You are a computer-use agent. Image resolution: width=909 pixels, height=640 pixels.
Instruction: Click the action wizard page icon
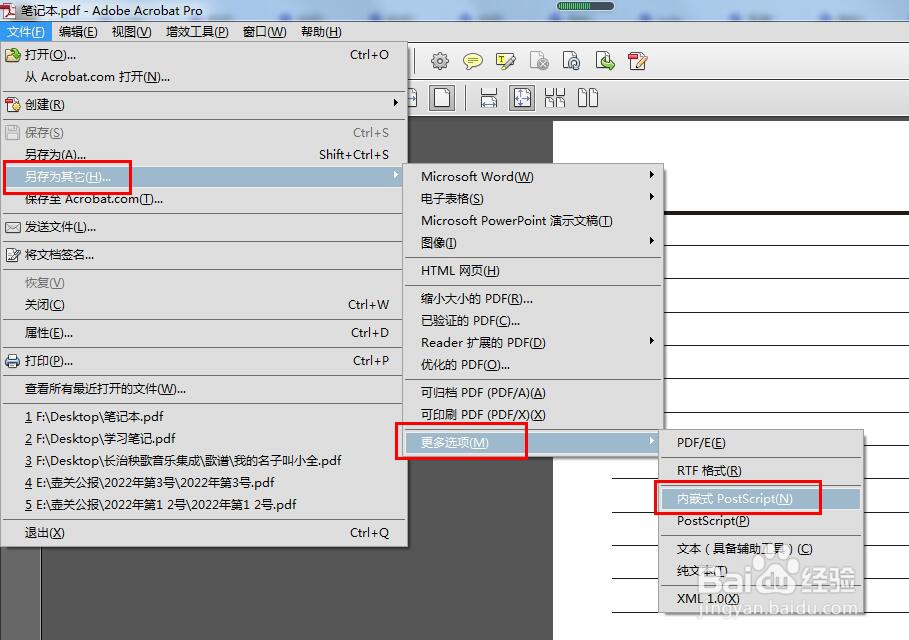click(572, 61)
